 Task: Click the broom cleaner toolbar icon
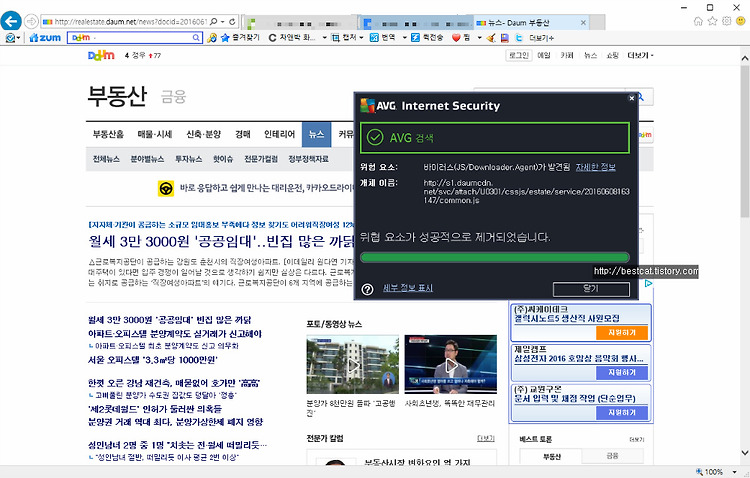490,37
